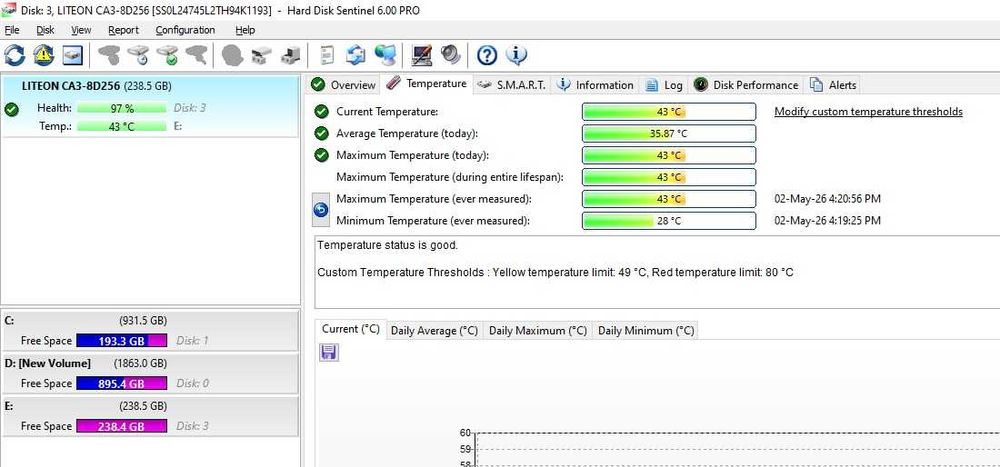Click the floppy disk save graph icon

coord(329,352)
